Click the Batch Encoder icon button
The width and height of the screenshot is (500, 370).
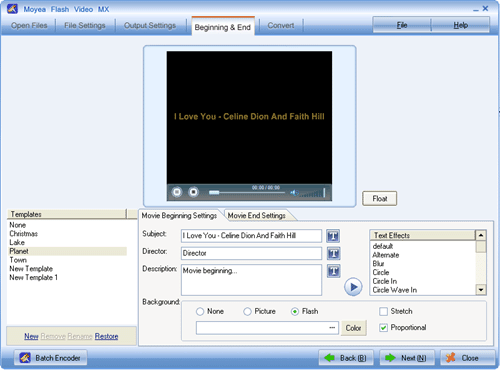pos(51,358)
